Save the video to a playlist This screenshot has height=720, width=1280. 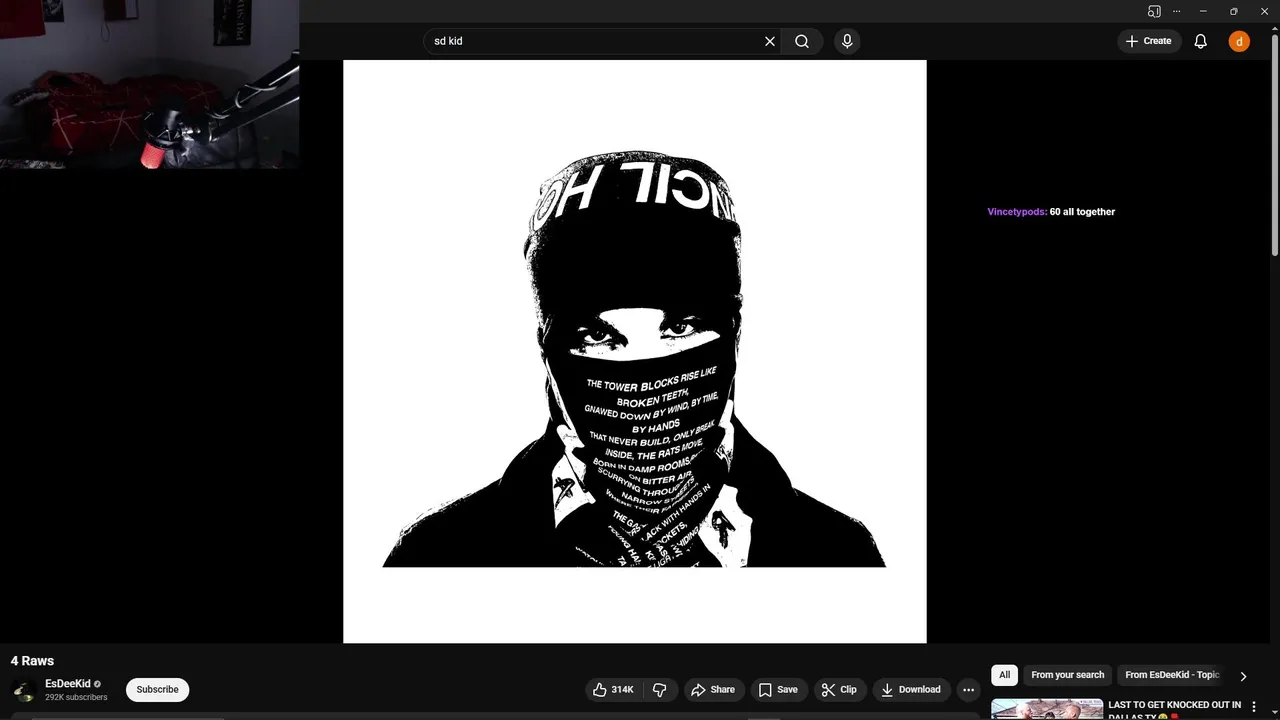pyautogui.click(x=778, y=689)
